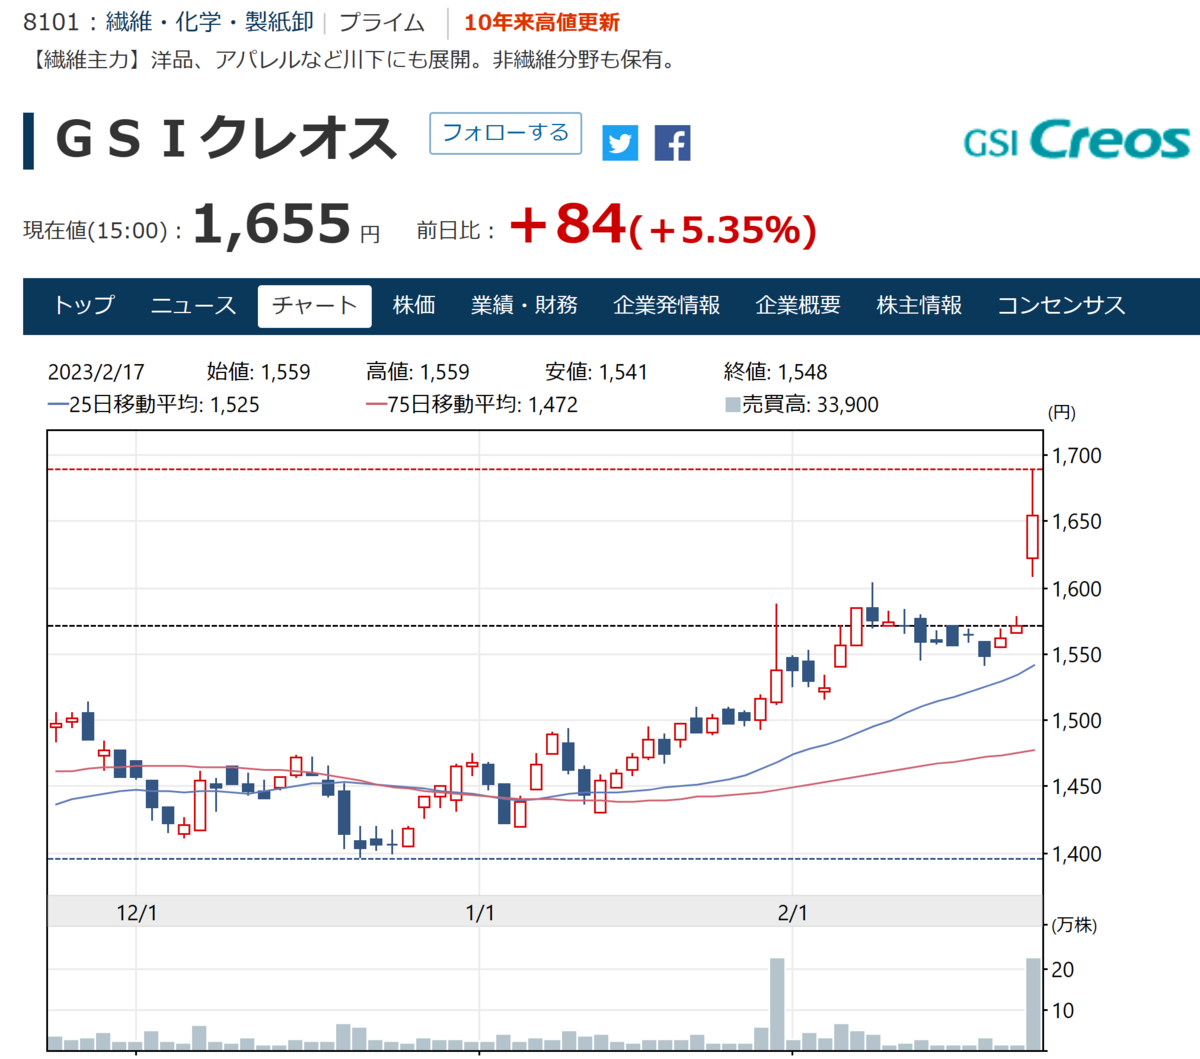Viewport: 1200px width, 1059px height.
Task: Switch to the ニュース tab
Action: pos(193,305)
